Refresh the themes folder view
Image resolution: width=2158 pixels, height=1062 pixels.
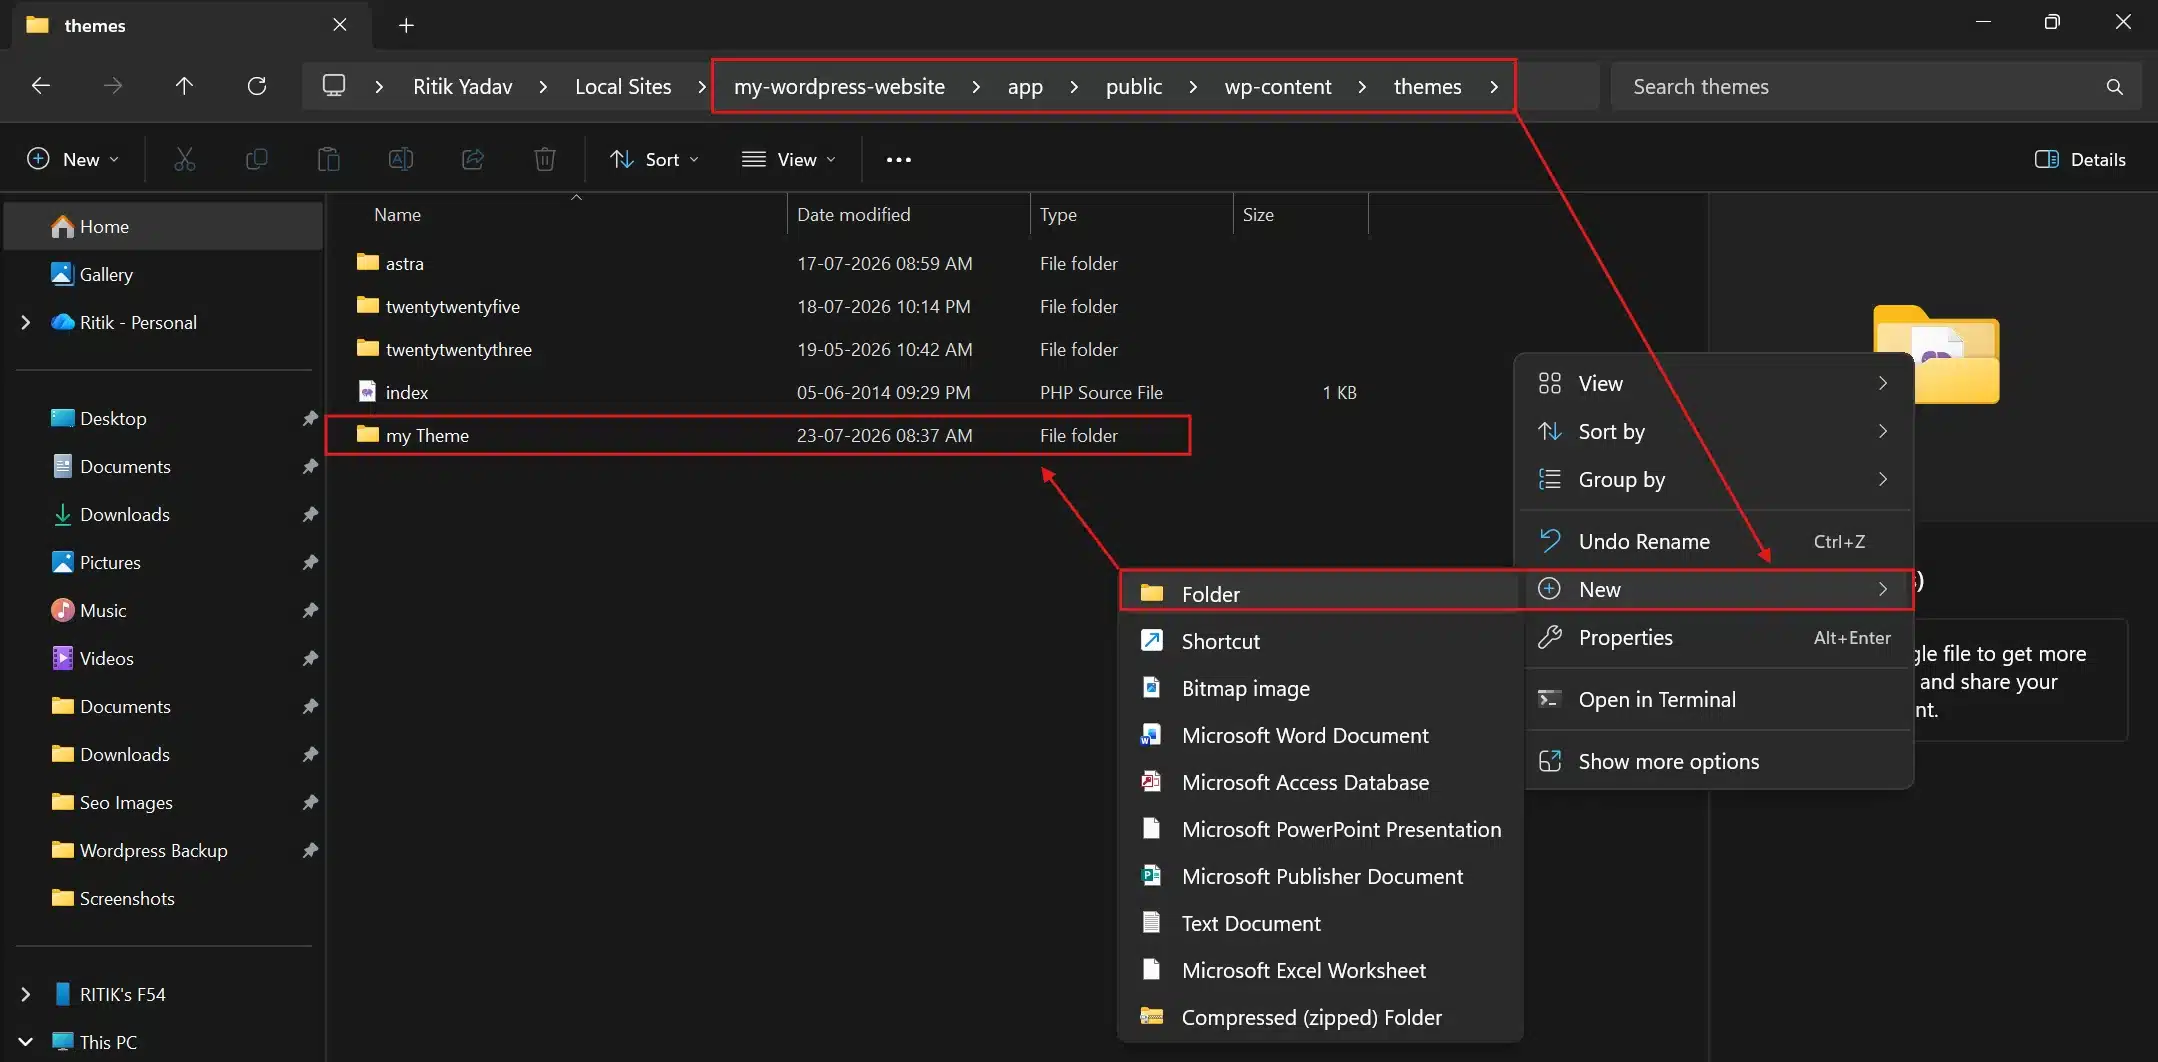(x=257, y=86)
